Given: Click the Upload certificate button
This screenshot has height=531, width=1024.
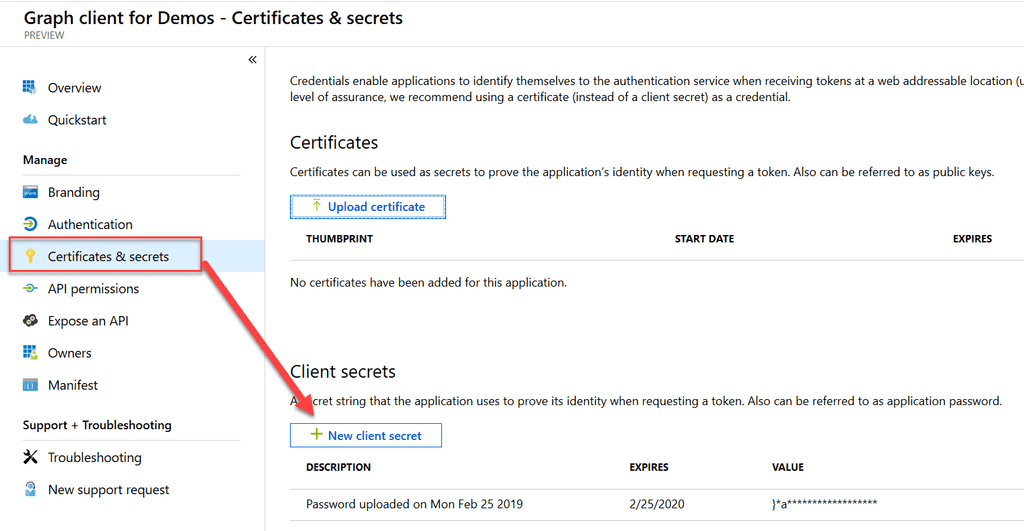Looking at the screenshot, I should coord(368,206).
